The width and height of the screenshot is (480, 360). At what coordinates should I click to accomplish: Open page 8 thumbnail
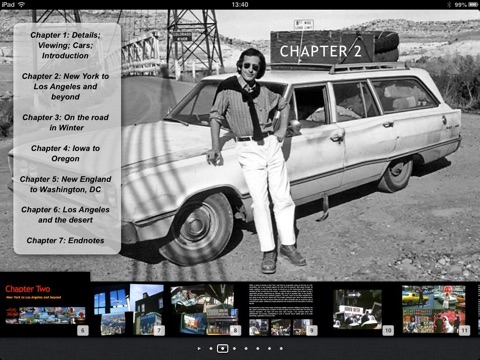(205, 309)
